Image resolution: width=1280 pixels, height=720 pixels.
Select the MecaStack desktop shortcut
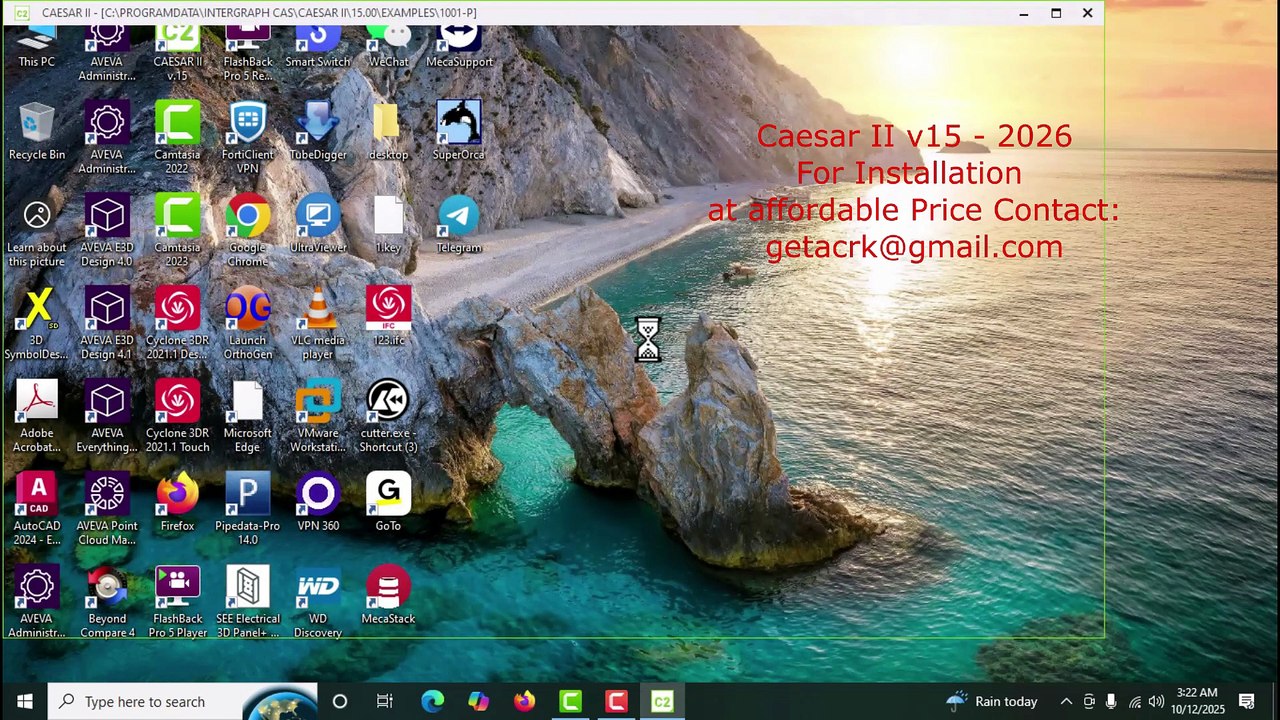click(x=388, y=596)
